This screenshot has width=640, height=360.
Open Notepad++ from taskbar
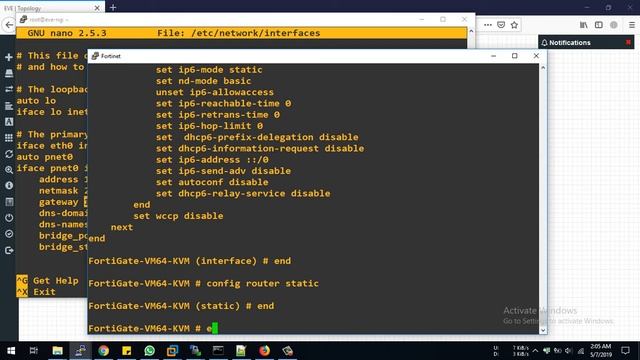241,351
